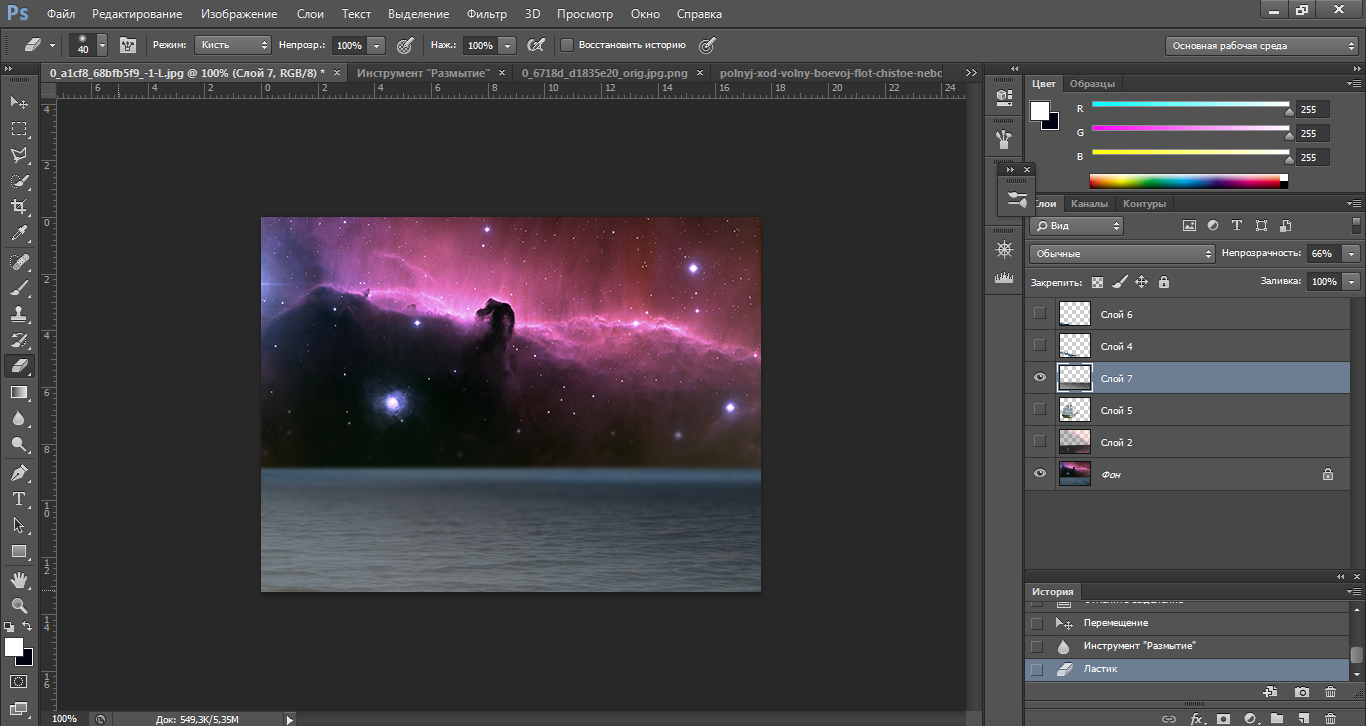Hide the Фон background layer
This screenshot has height=726, width=1366.
1040,474
